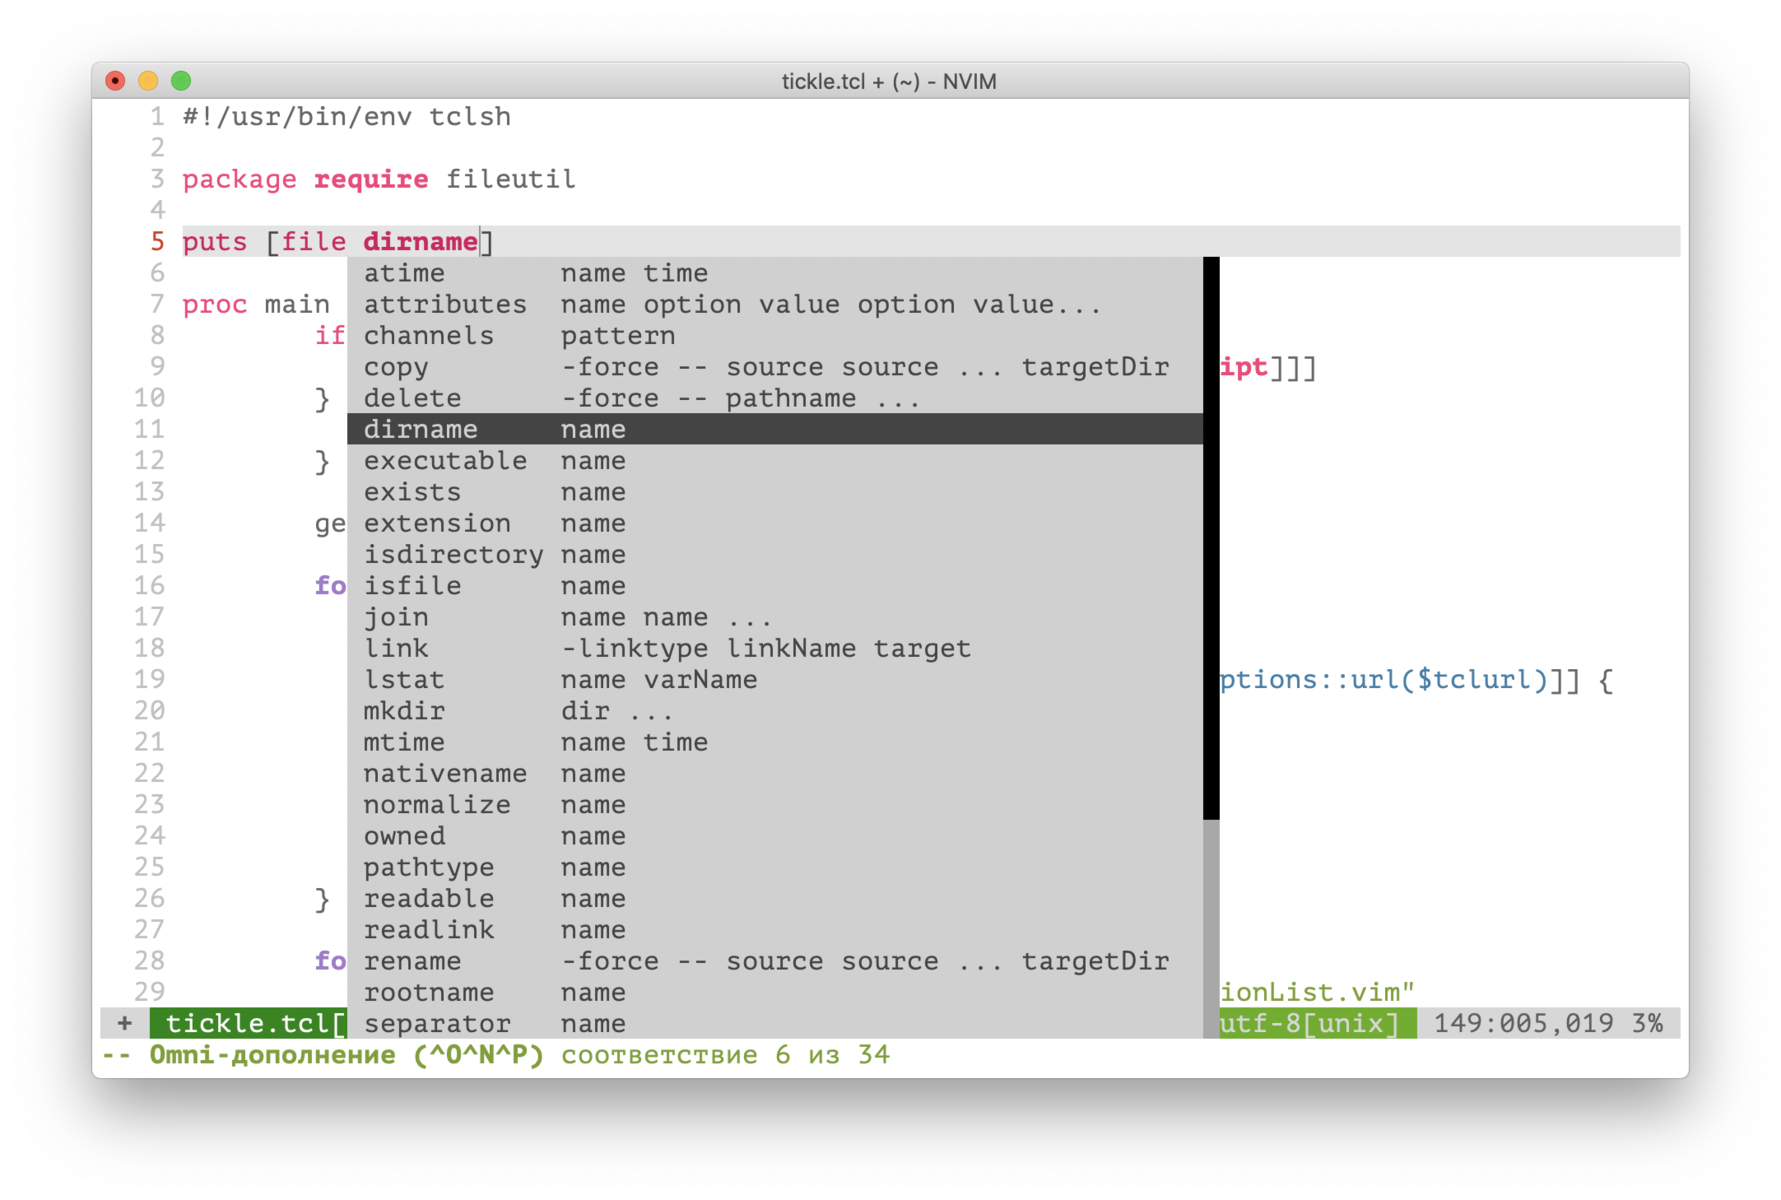Choose normalize in the completion menu
The width and height of the screenshot is (1781, 1200).
click(775, 804)
